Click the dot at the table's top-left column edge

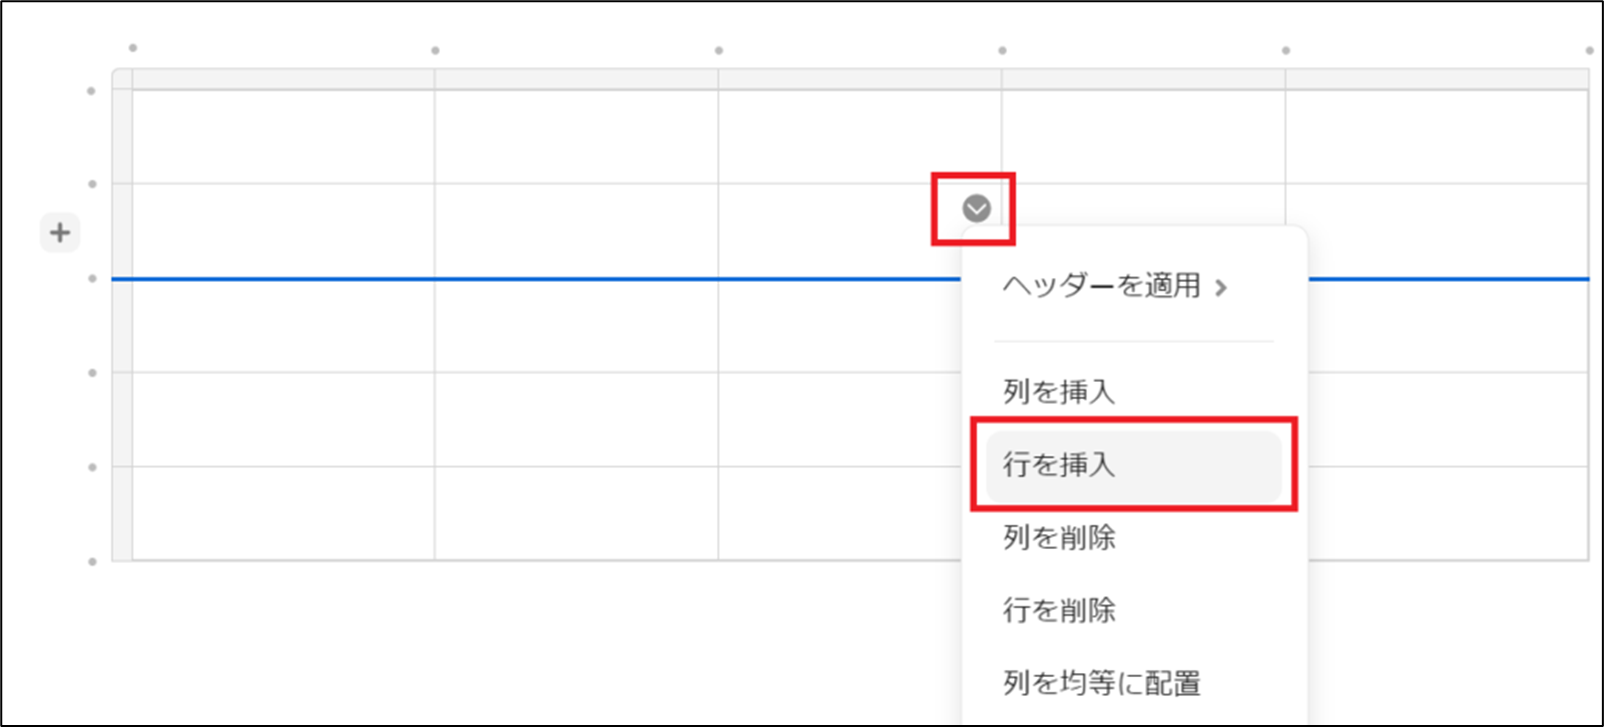(133, 48)
